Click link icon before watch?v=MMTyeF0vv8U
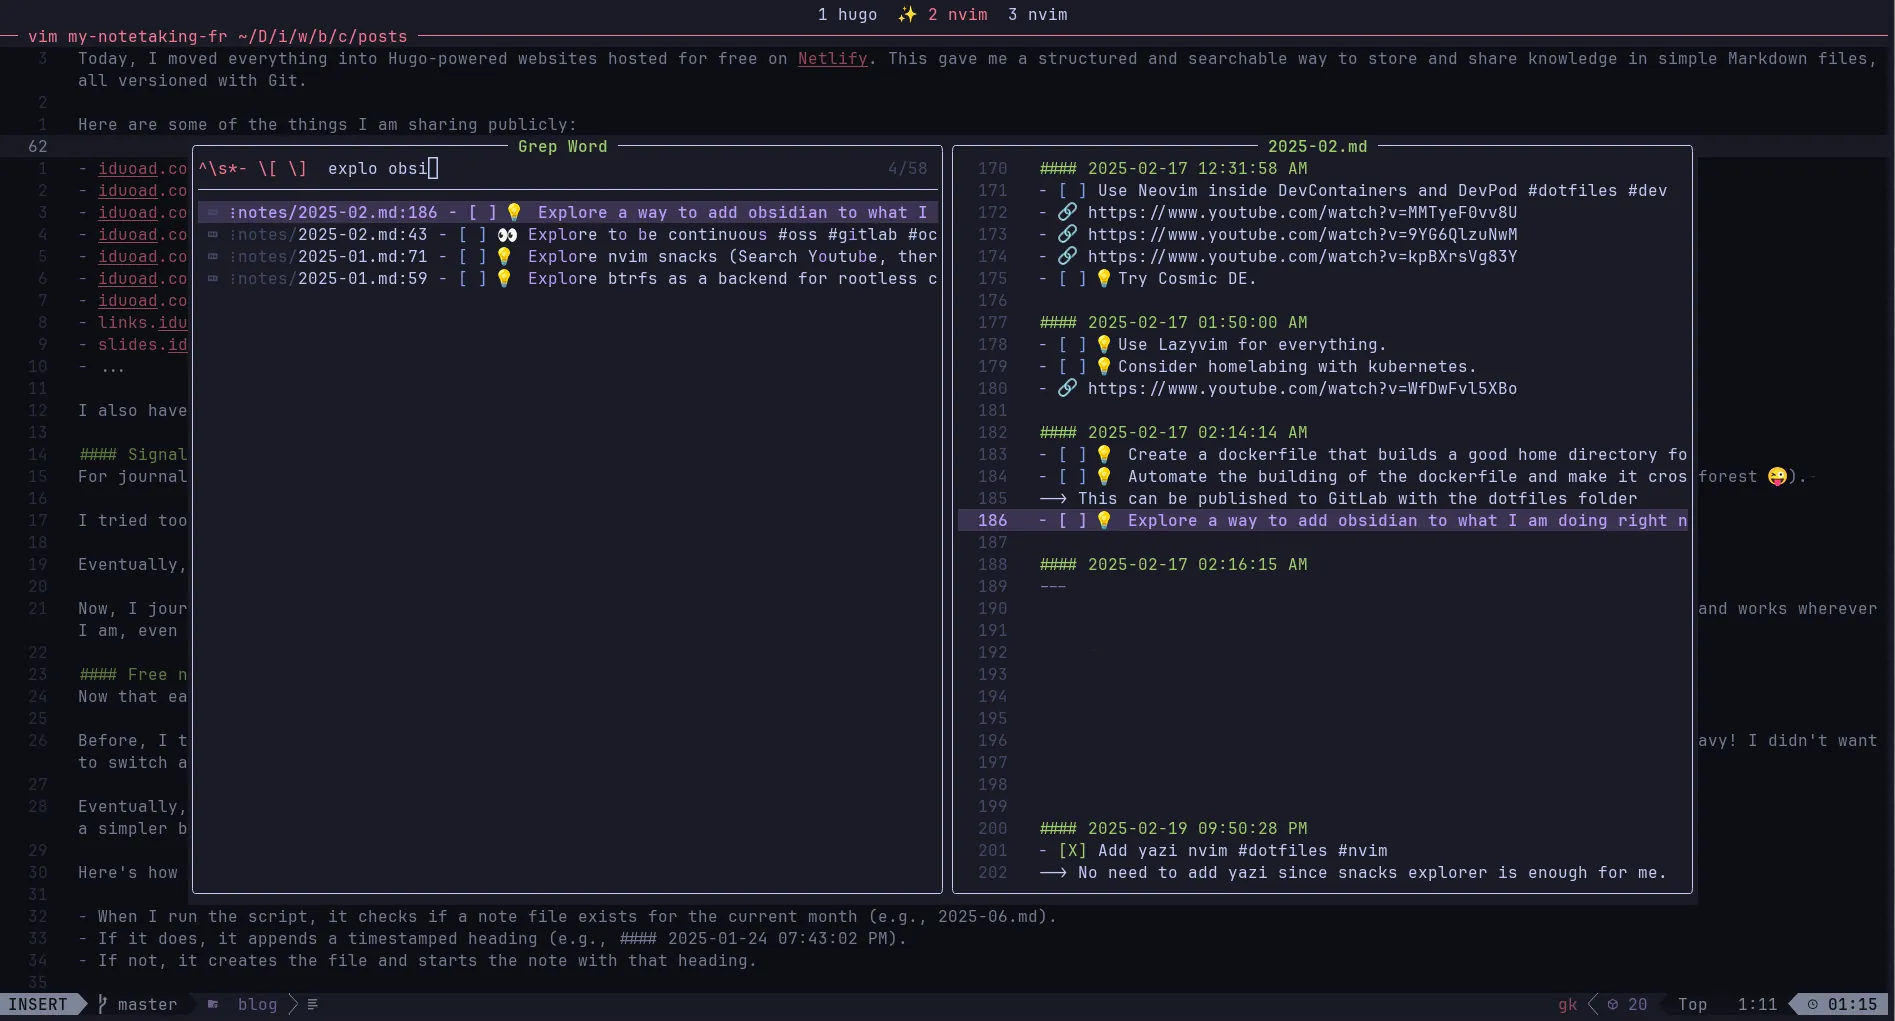1895x1021 pixels. 1068,212
